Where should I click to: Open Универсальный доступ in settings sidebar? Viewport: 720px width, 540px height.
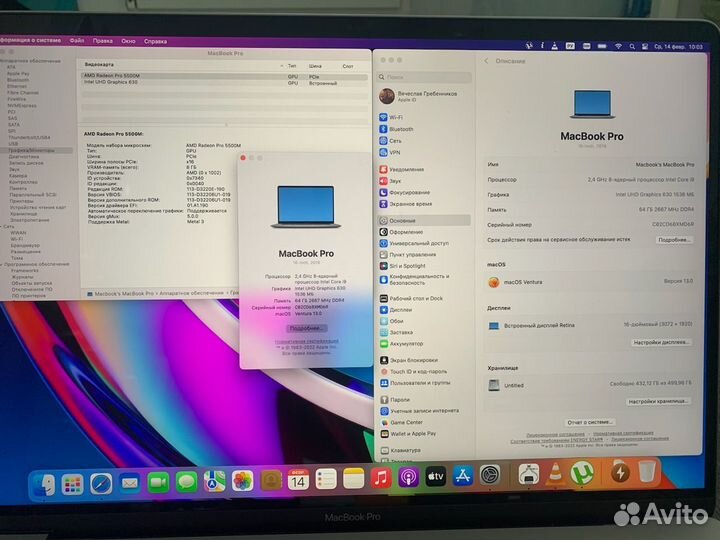[414, 243]
